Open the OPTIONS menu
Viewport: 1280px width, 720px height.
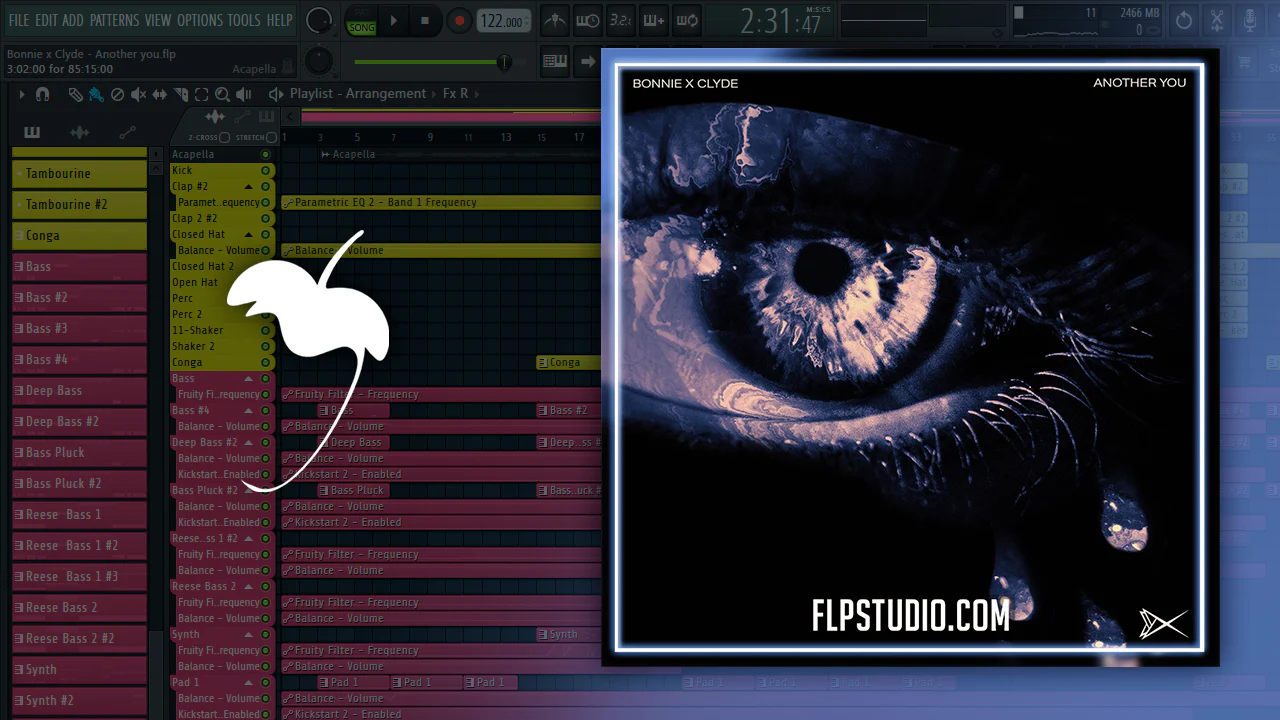tap(200, 20)
